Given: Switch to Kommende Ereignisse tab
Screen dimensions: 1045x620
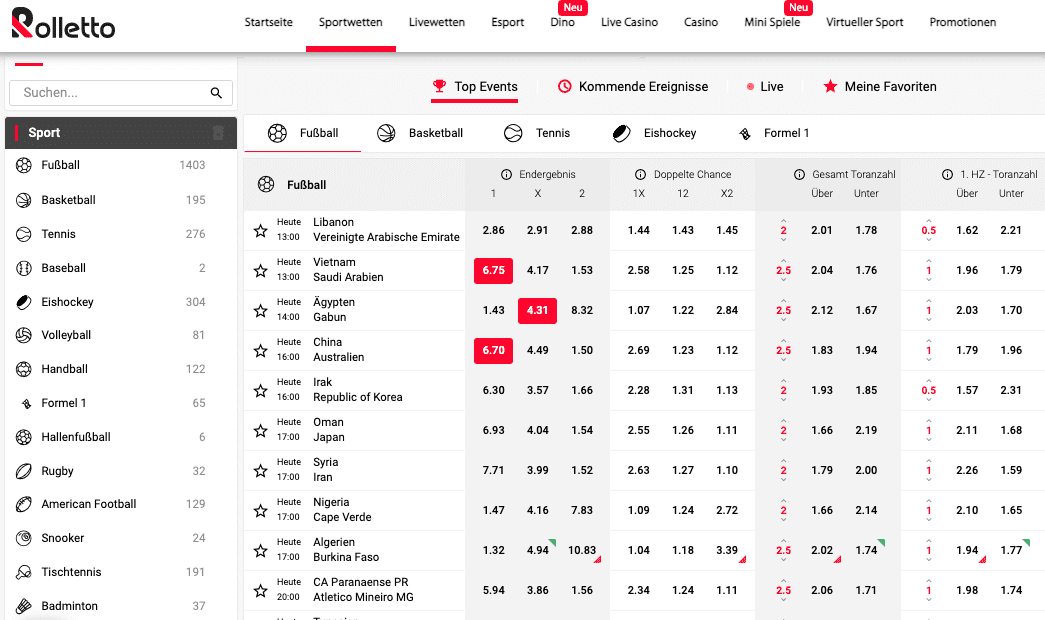Looking at the screenshot, I should 632,87.
